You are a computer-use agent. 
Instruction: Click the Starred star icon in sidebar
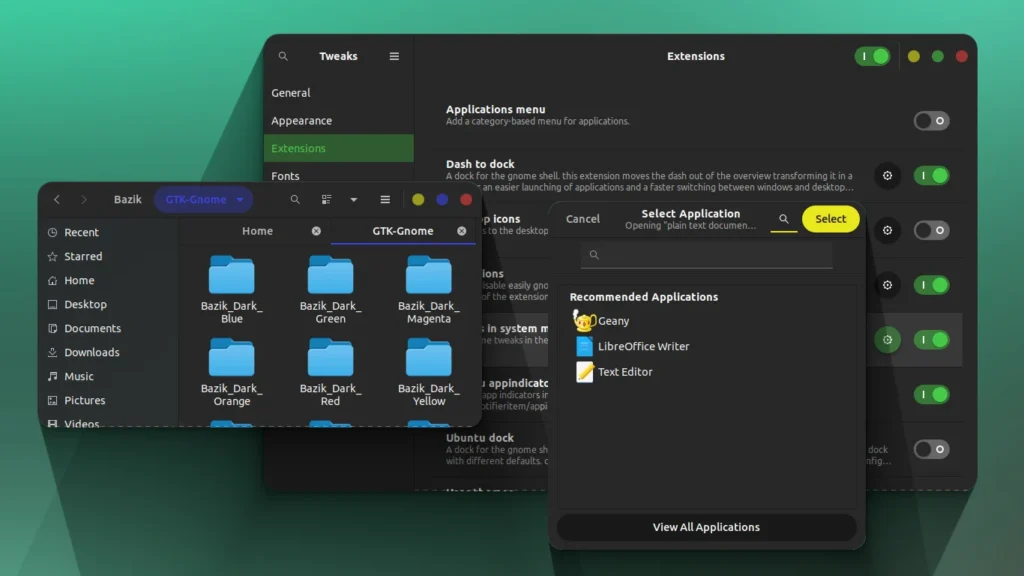pos(52,257)
